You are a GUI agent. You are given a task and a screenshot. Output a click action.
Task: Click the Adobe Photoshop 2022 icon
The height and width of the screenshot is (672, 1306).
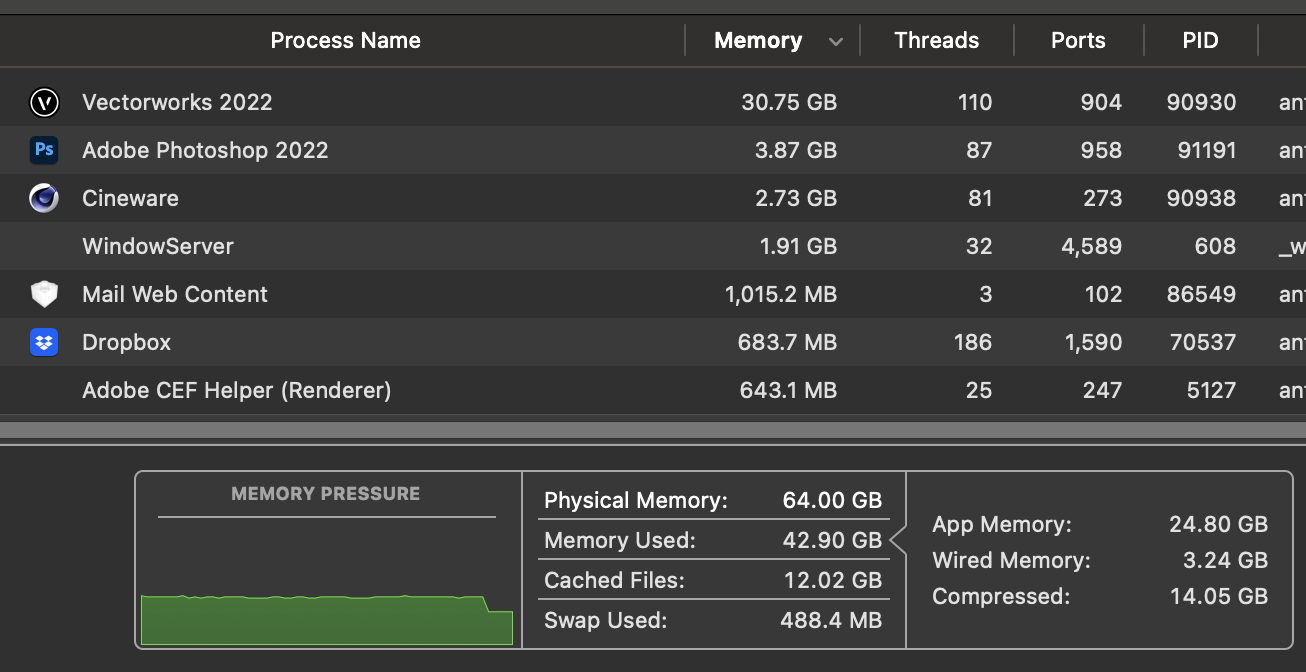(44, 150)
